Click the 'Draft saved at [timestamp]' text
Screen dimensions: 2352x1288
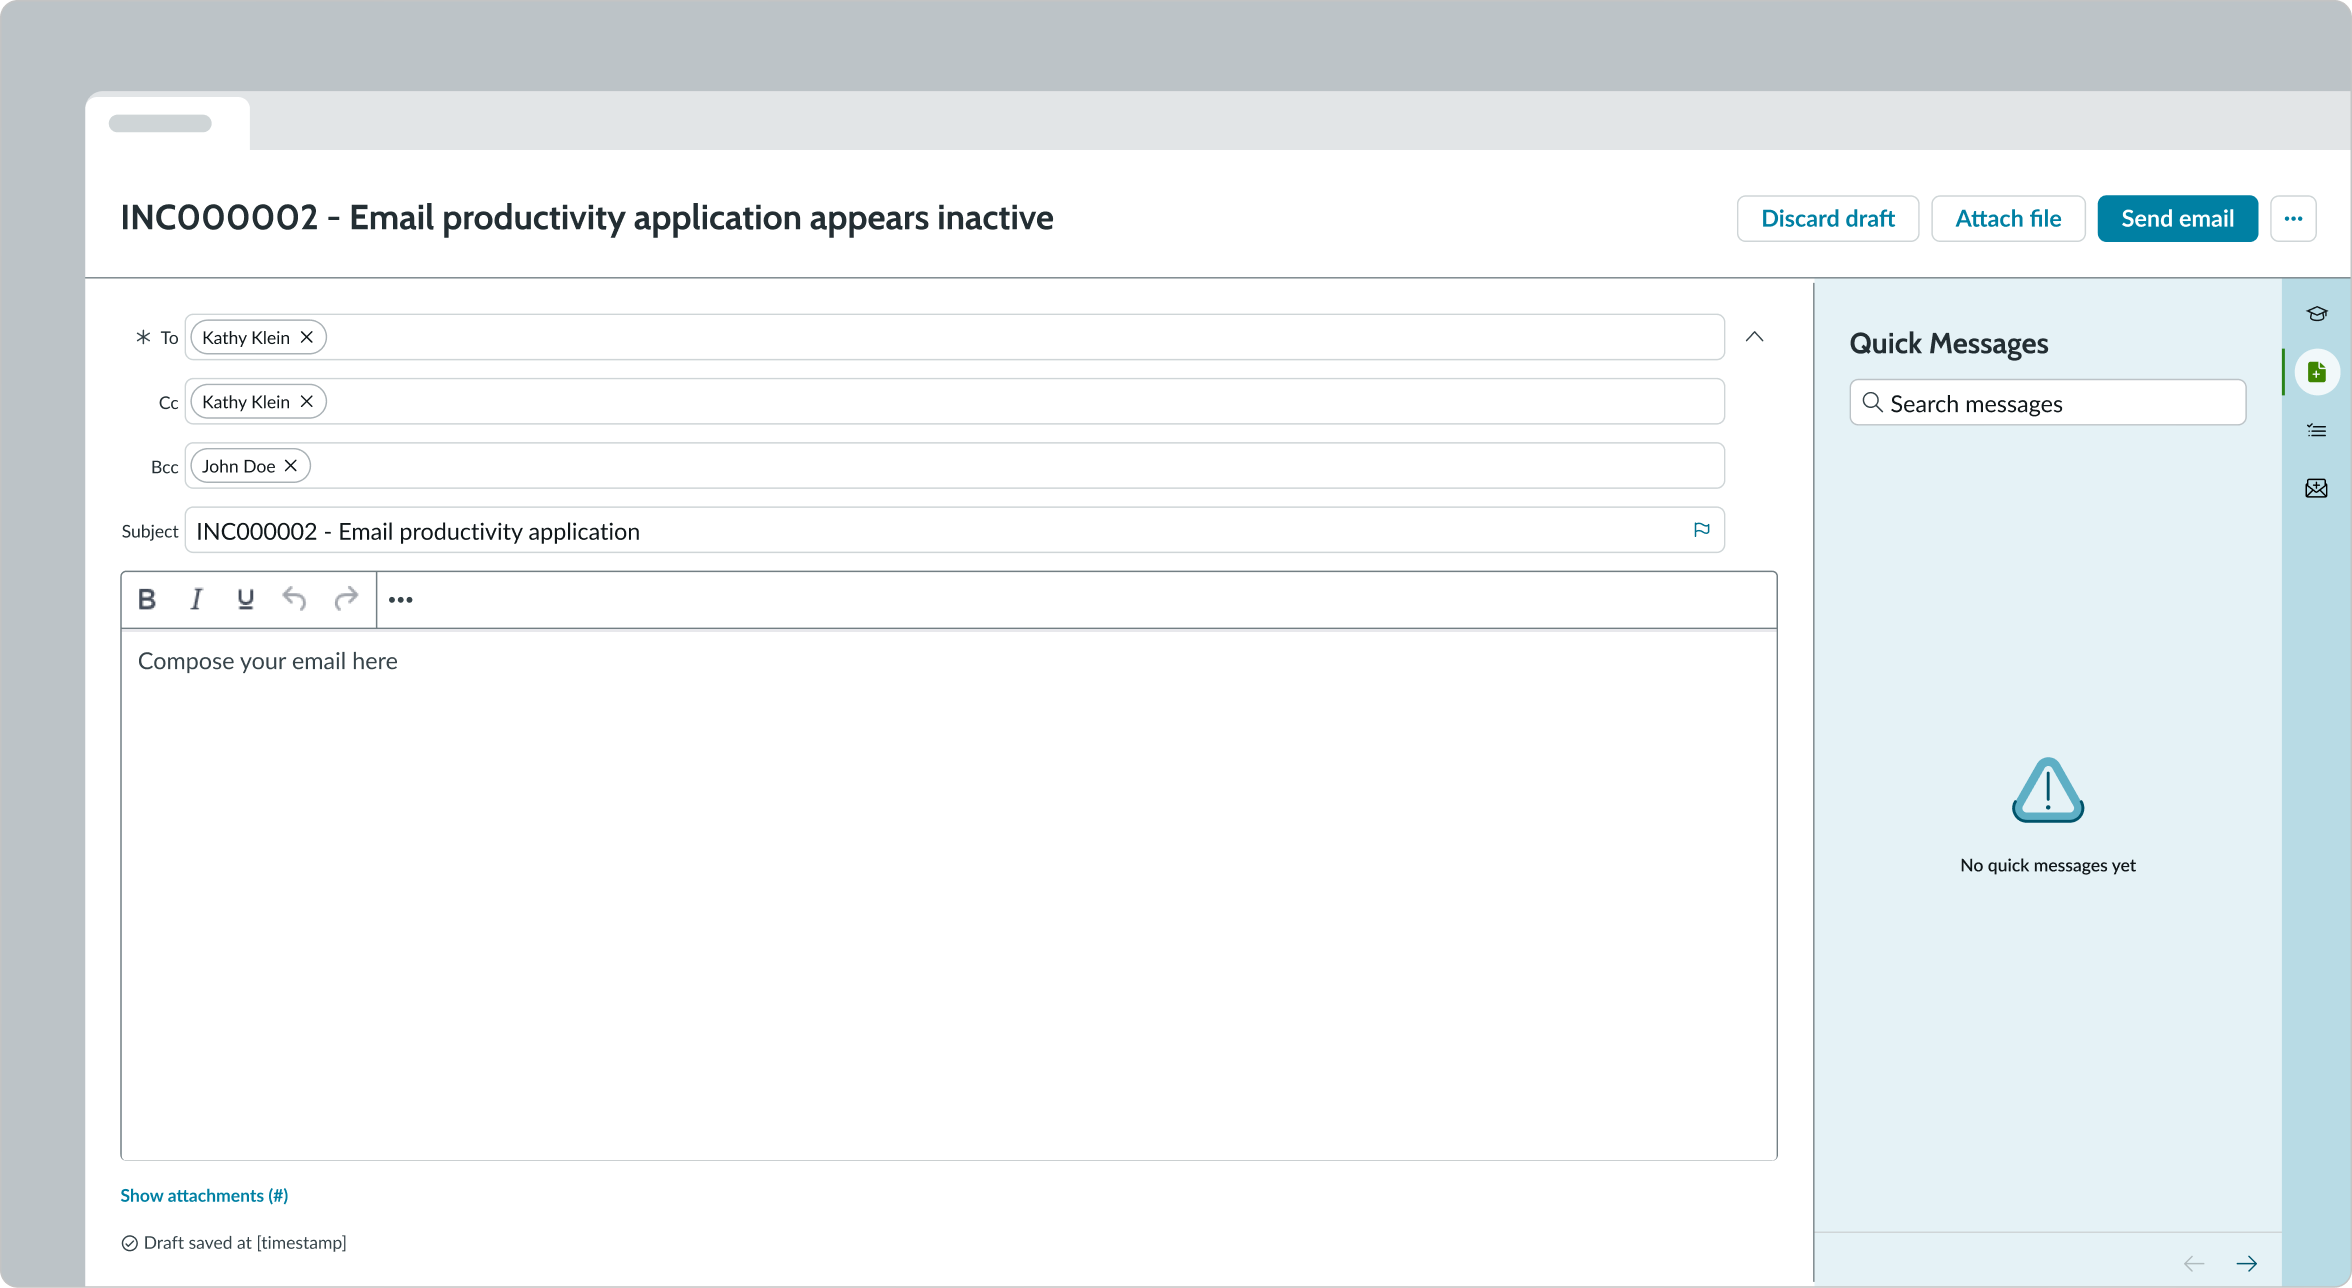(245, 1243)
